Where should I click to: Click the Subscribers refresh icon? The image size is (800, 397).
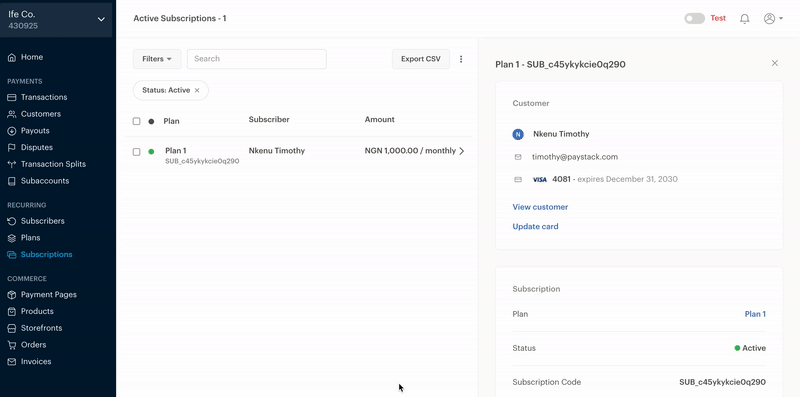pyautogui.click(x=12, y=221)
